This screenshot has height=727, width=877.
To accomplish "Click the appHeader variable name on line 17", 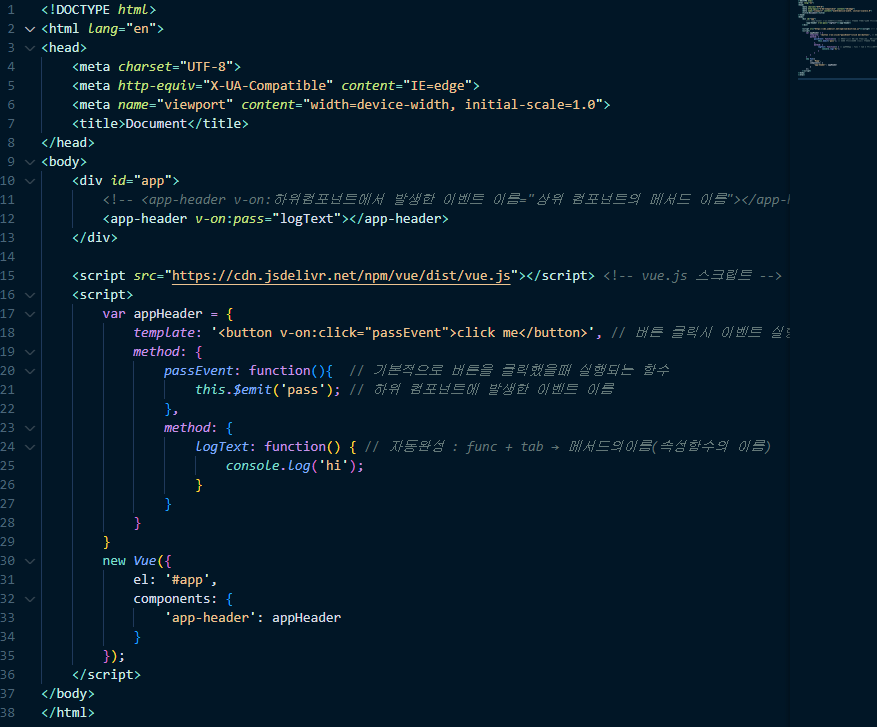I will [168, 314].
